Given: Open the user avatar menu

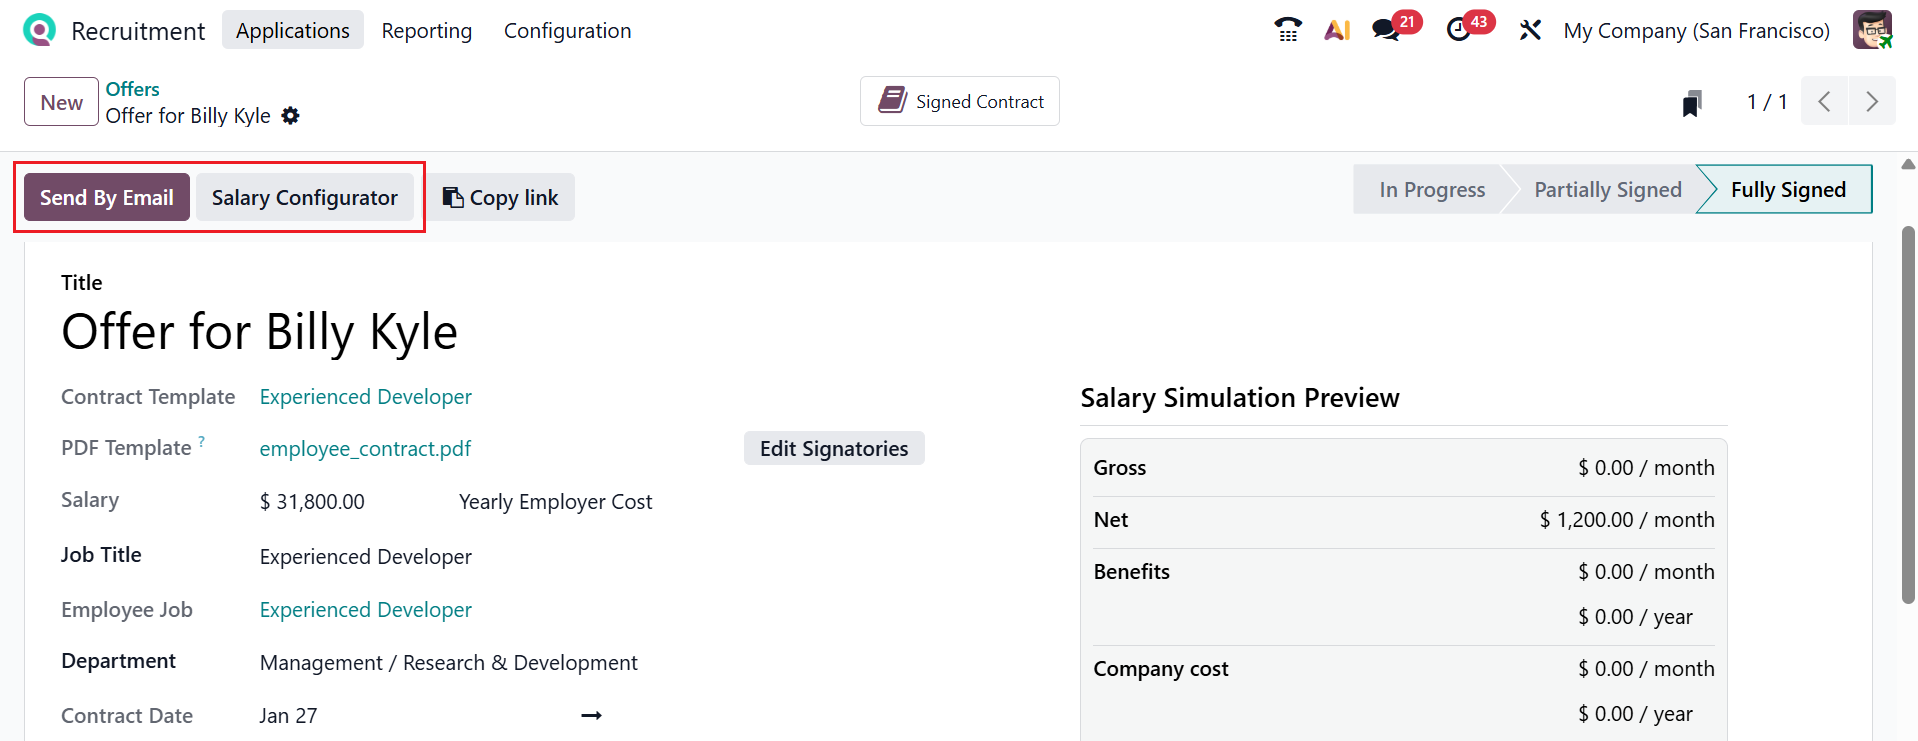Looking at the screenshot, I should 1872,30.
